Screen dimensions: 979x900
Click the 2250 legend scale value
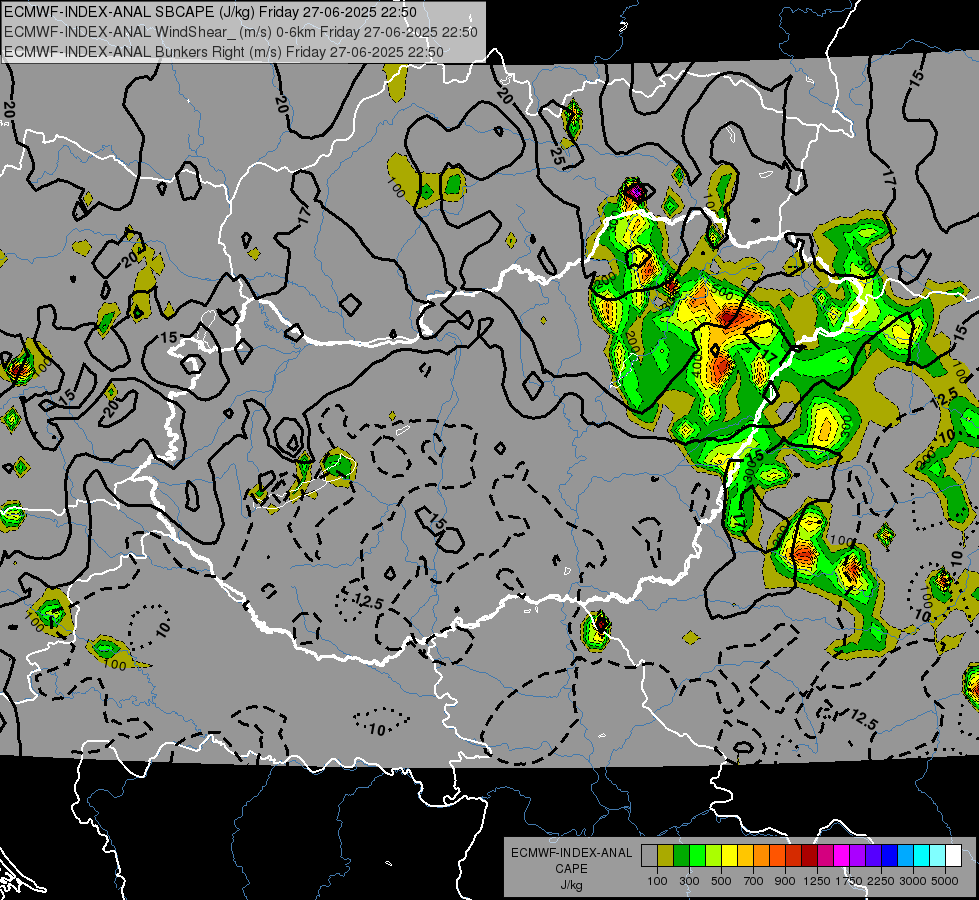pos(880,881)
